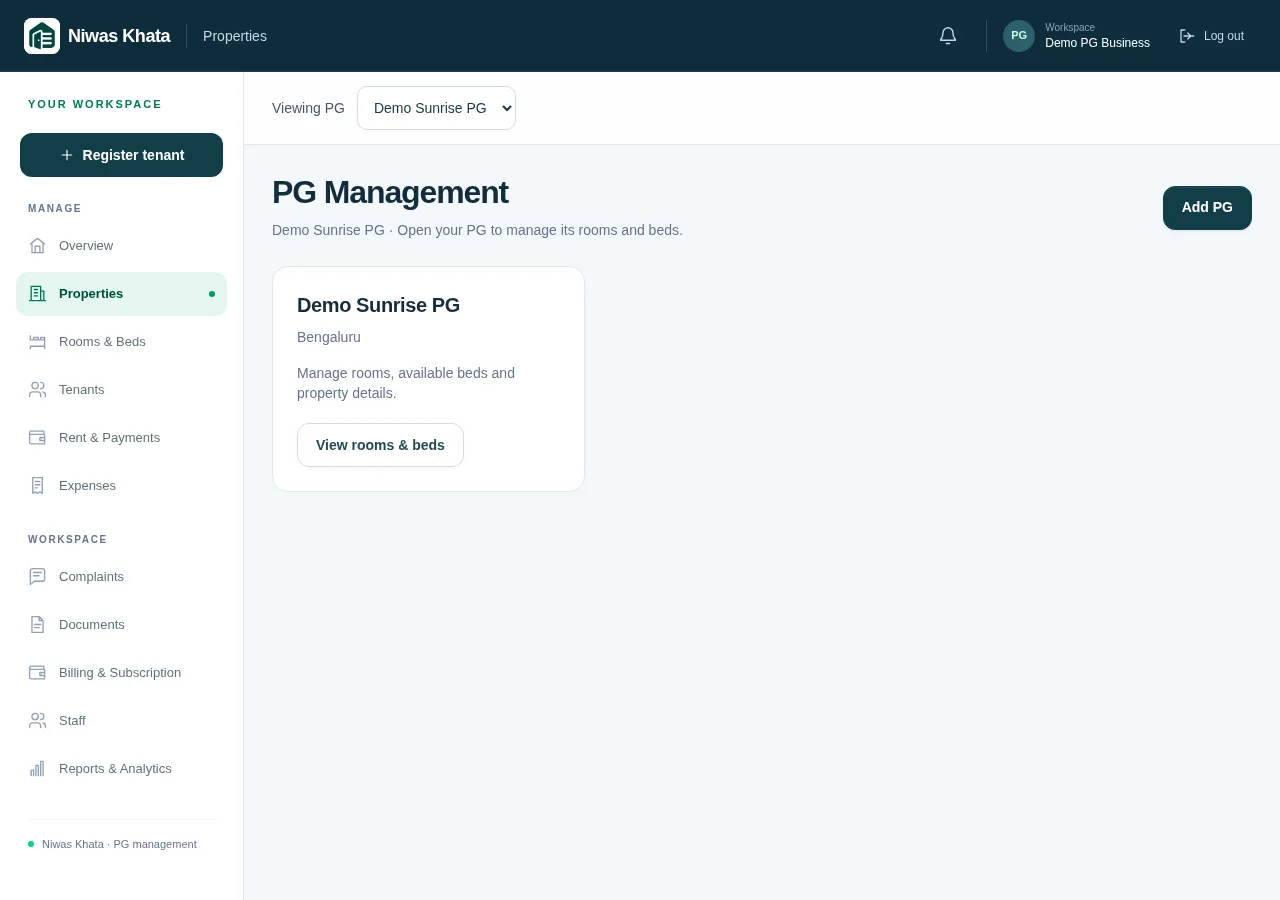Screen dimensions: 1280x900
Task: Click the Demo PG Business workspace name
Action: pyautogui.click(x=1097, y=43)
